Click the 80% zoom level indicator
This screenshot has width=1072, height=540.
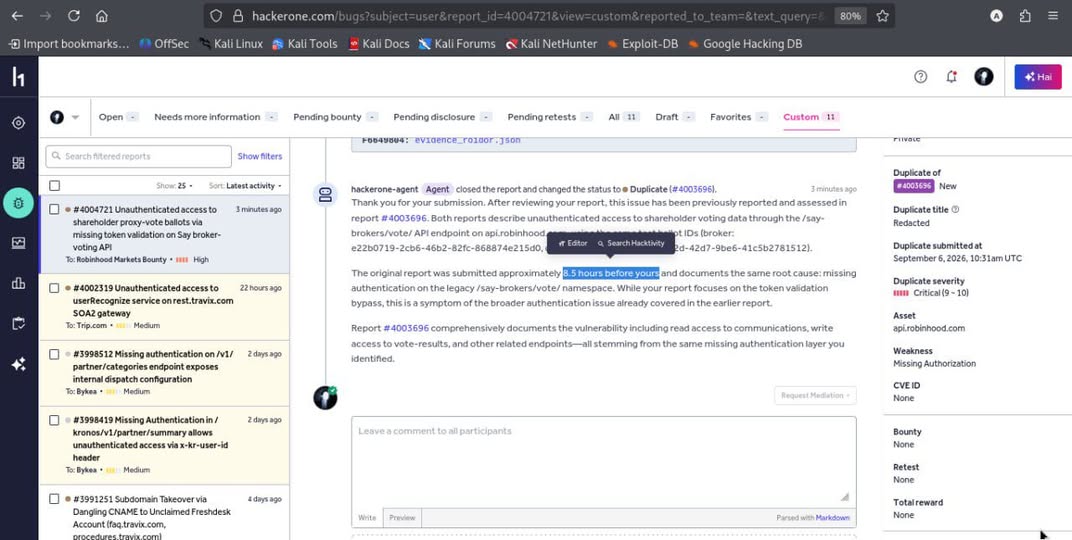coord(850,16)
